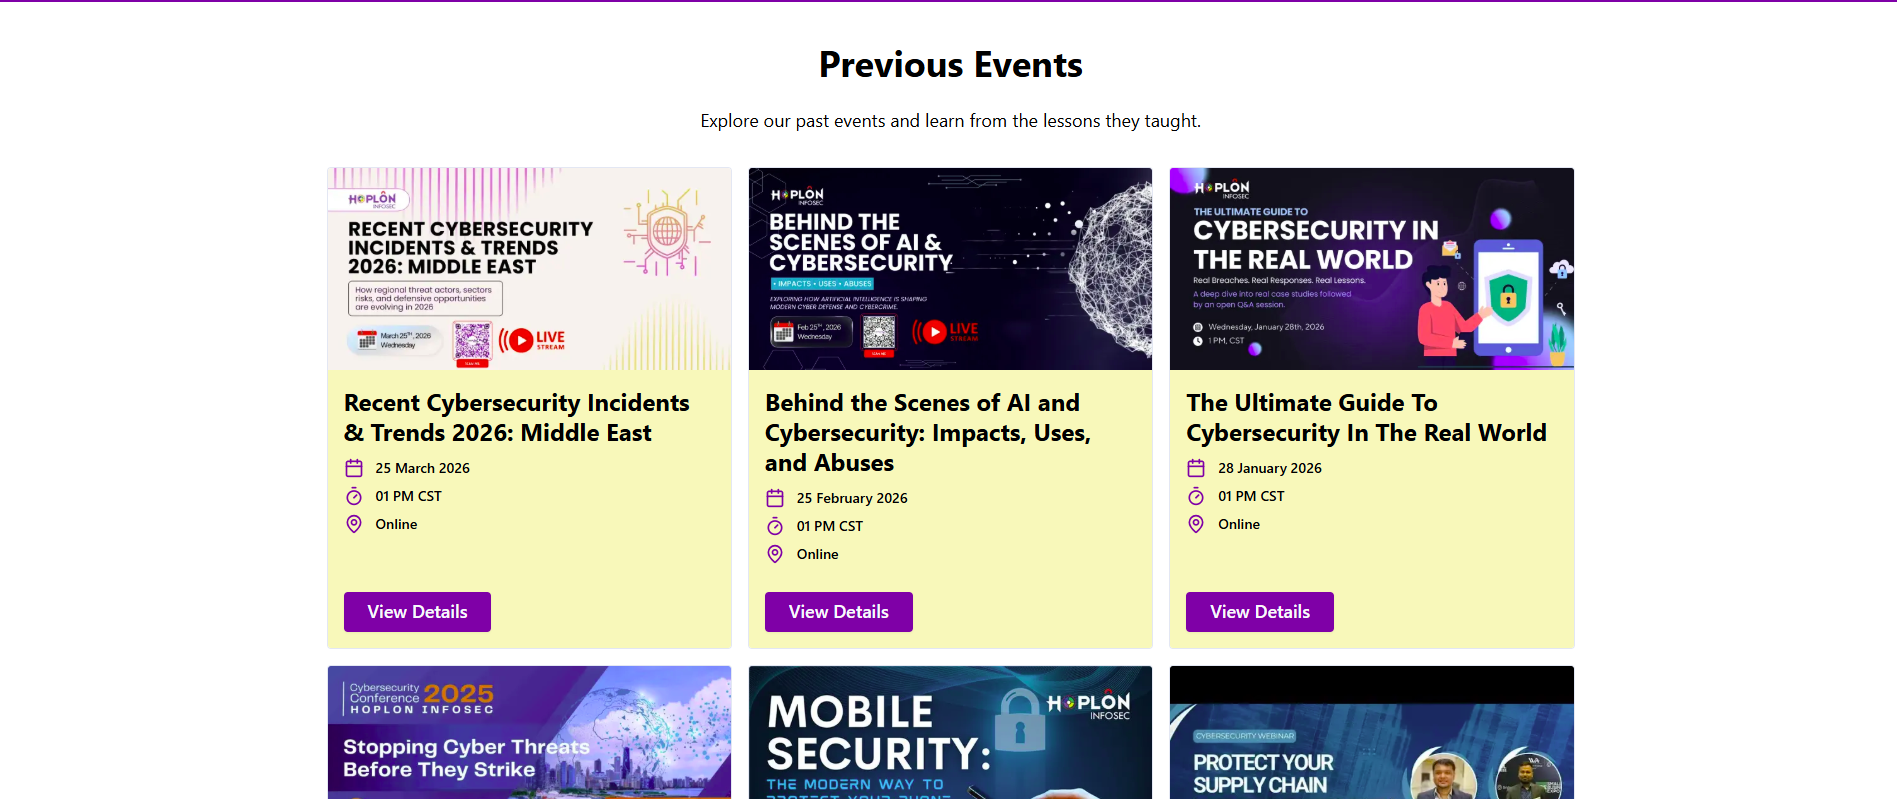Click the Mobile Security event banner
Image resolution: width=1897 pixels, height=799 pixels.
[950, 733]
